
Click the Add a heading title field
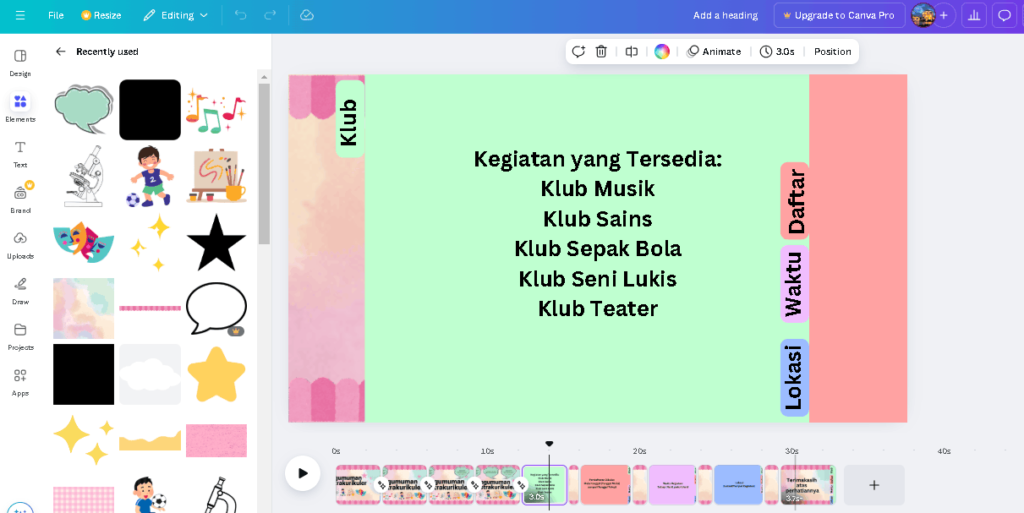pos(725,15)
